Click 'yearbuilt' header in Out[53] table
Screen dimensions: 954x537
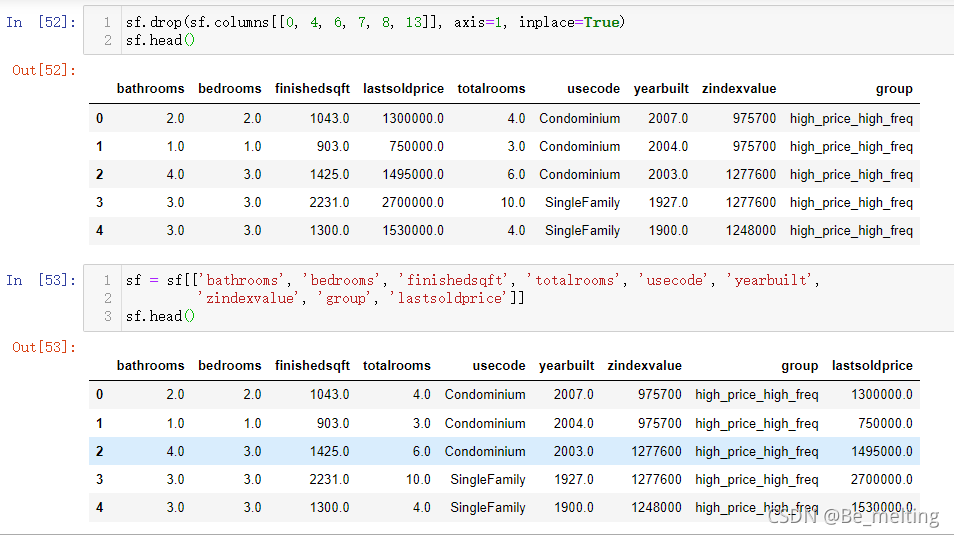[566, 366]
